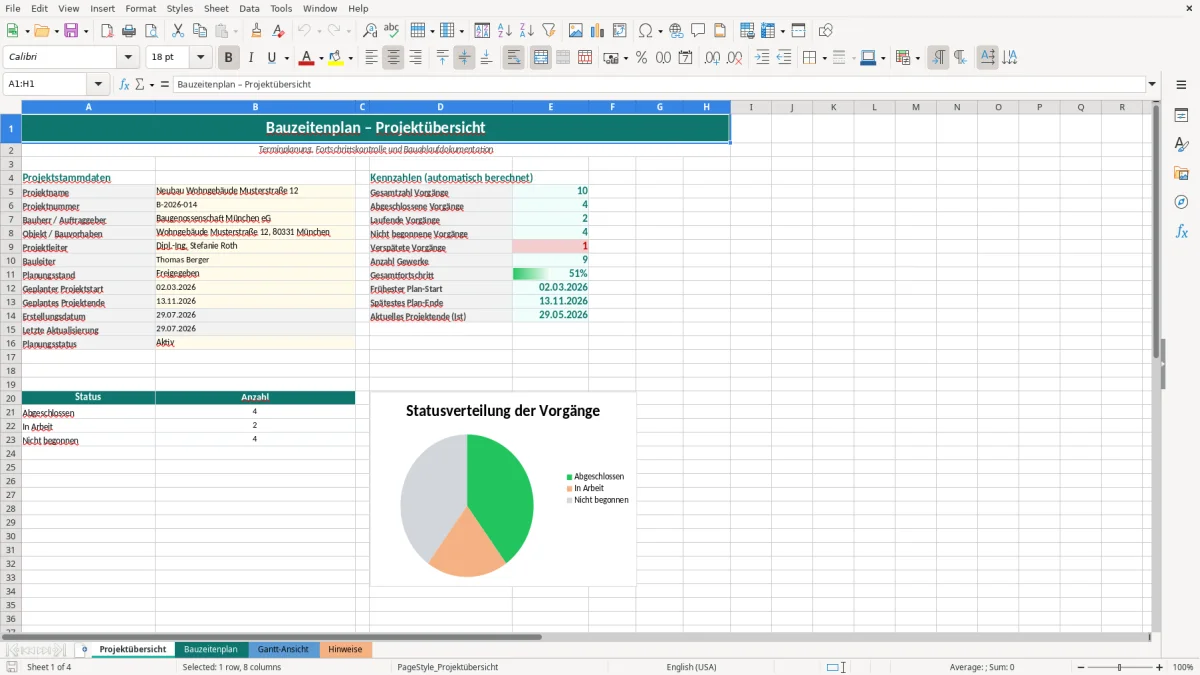Toggle Left-to-Right paragraph direction
Viewport: 1200px width, 675px height.
938,58
